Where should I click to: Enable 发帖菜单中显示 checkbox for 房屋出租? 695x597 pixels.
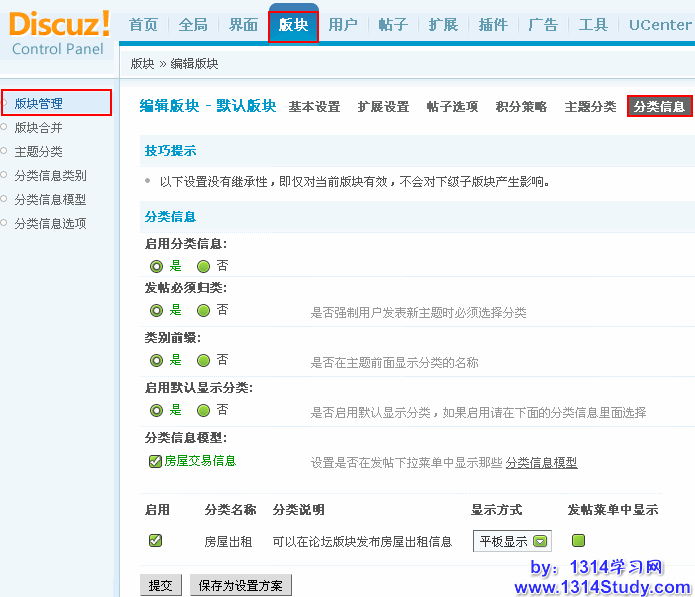(x=579, y=540)
